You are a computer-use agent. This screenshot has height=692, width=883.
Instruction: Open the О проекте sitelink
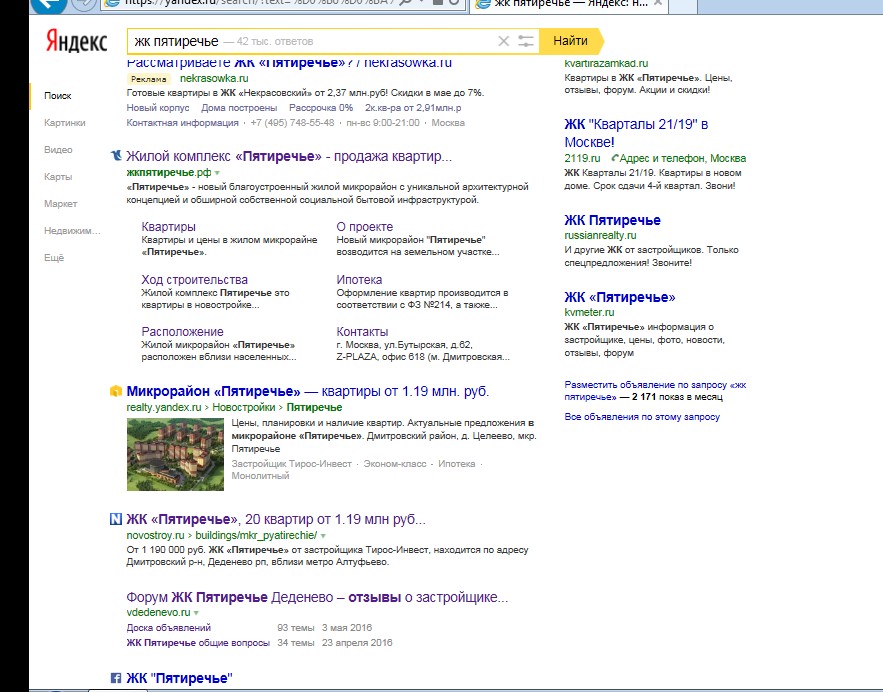point(365,227)
